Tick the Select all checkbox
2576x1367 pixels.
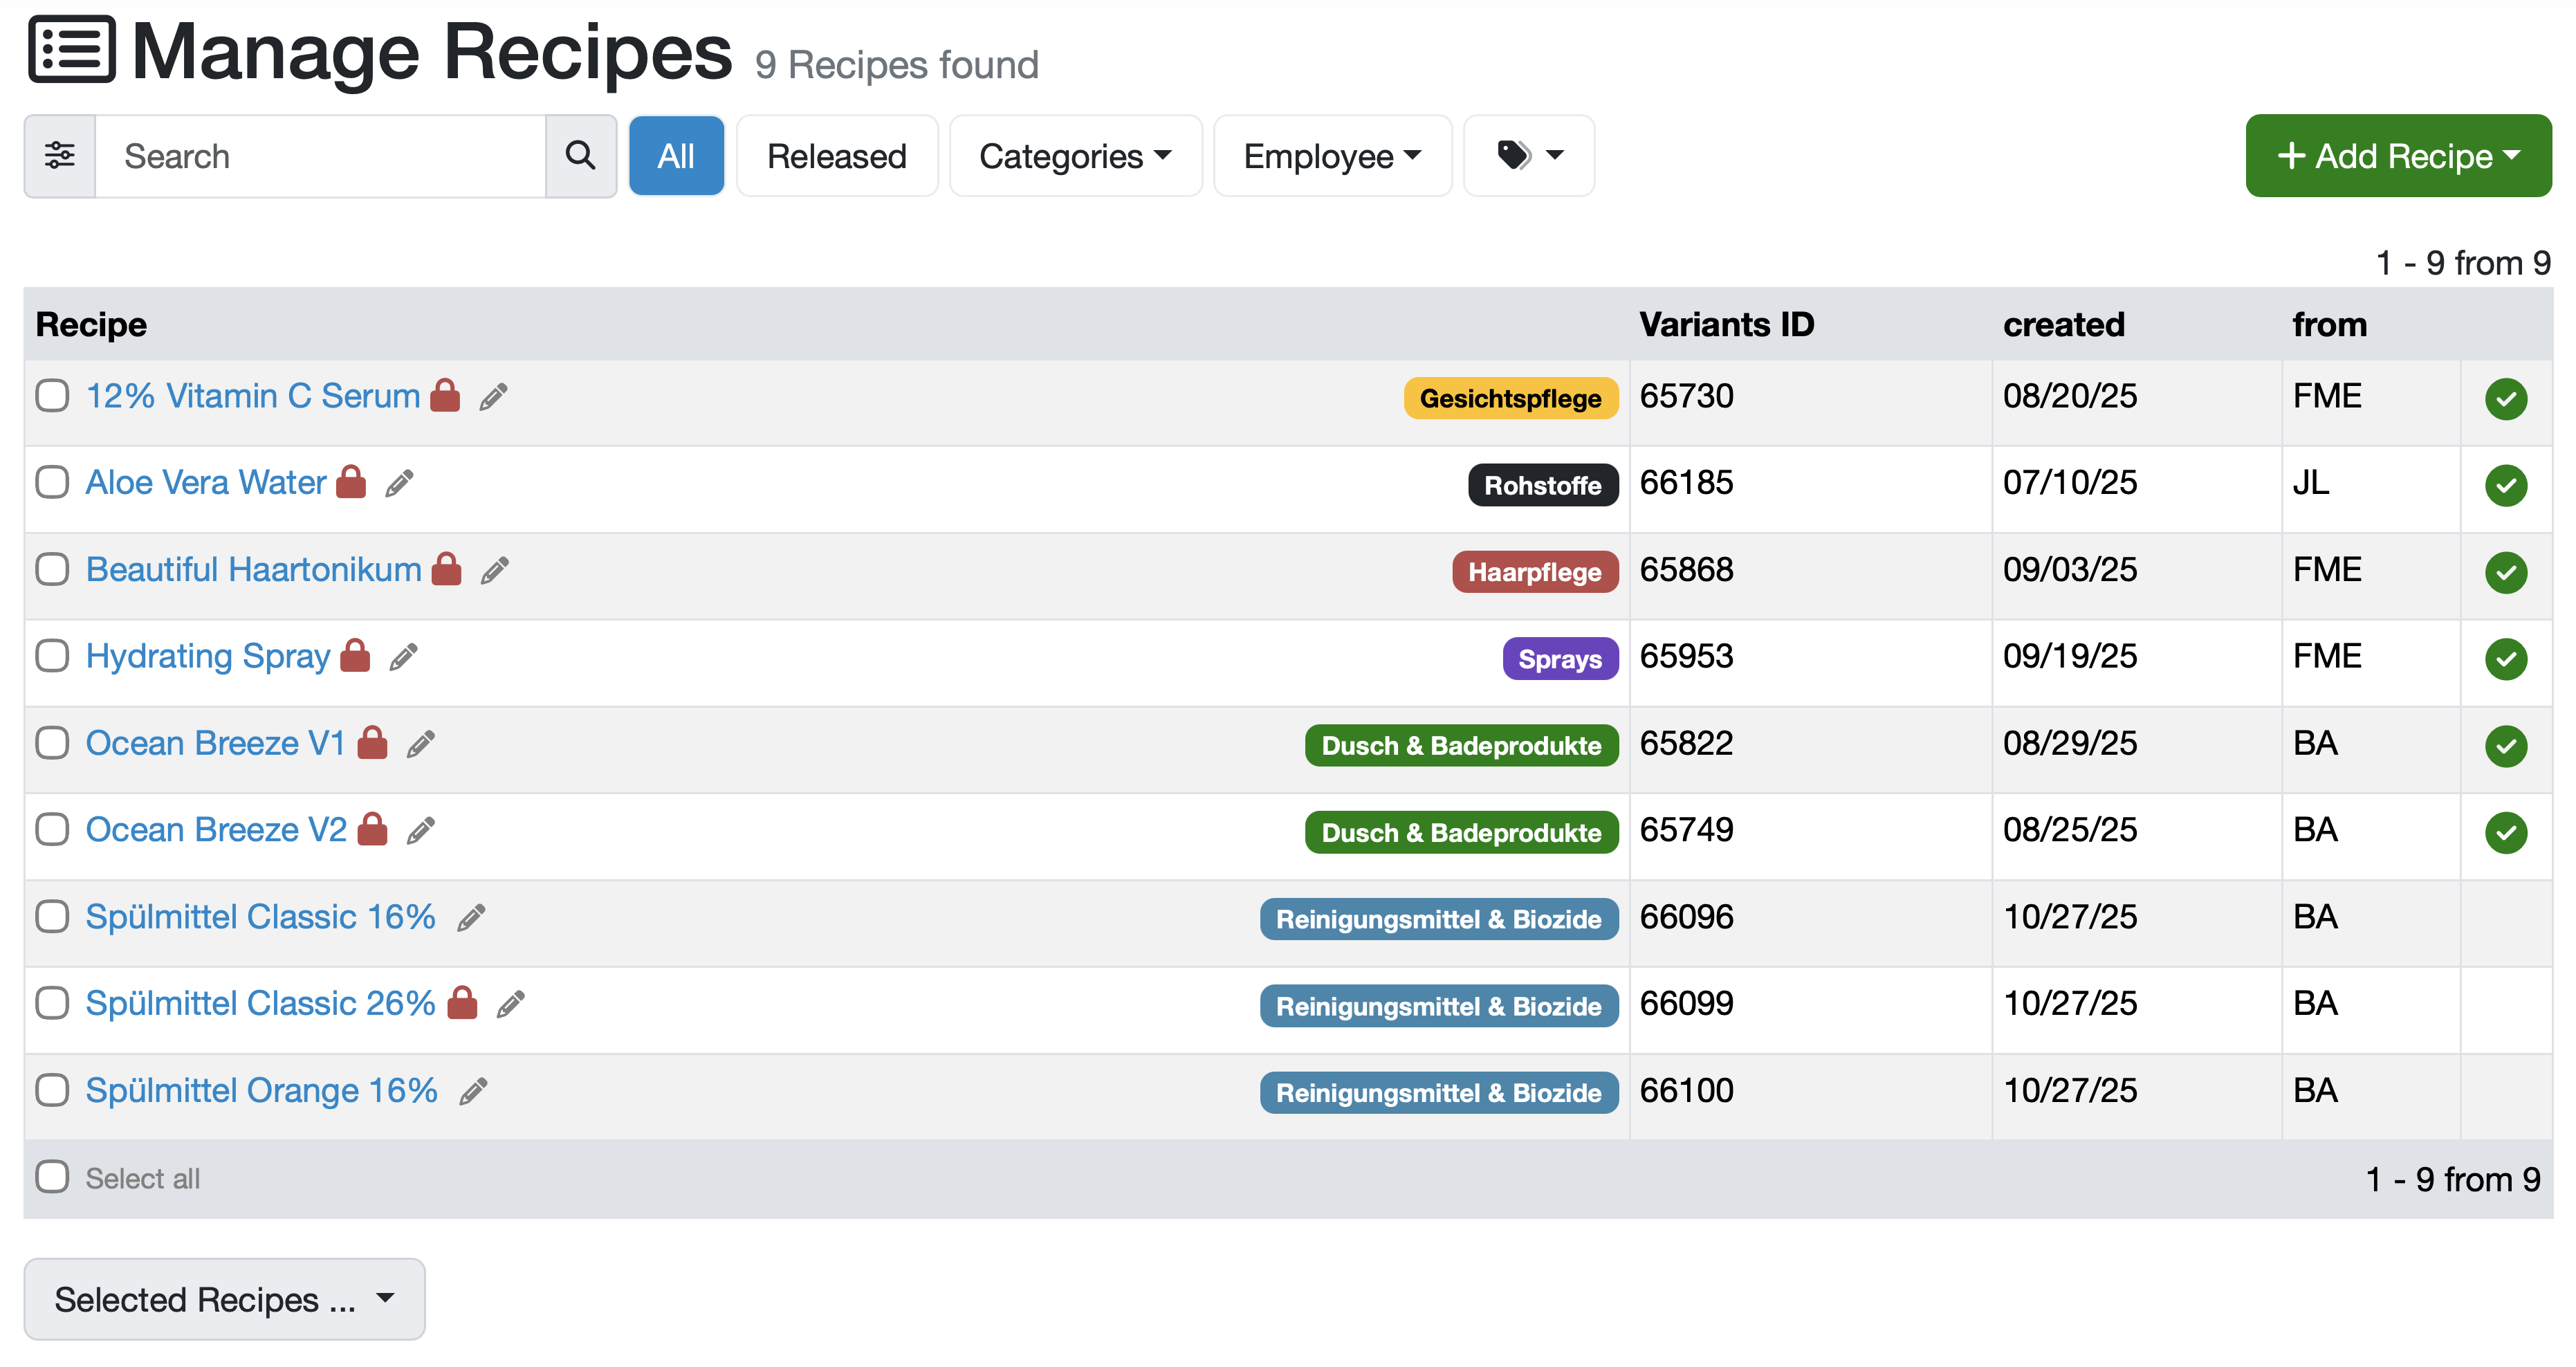(52, 1177)
